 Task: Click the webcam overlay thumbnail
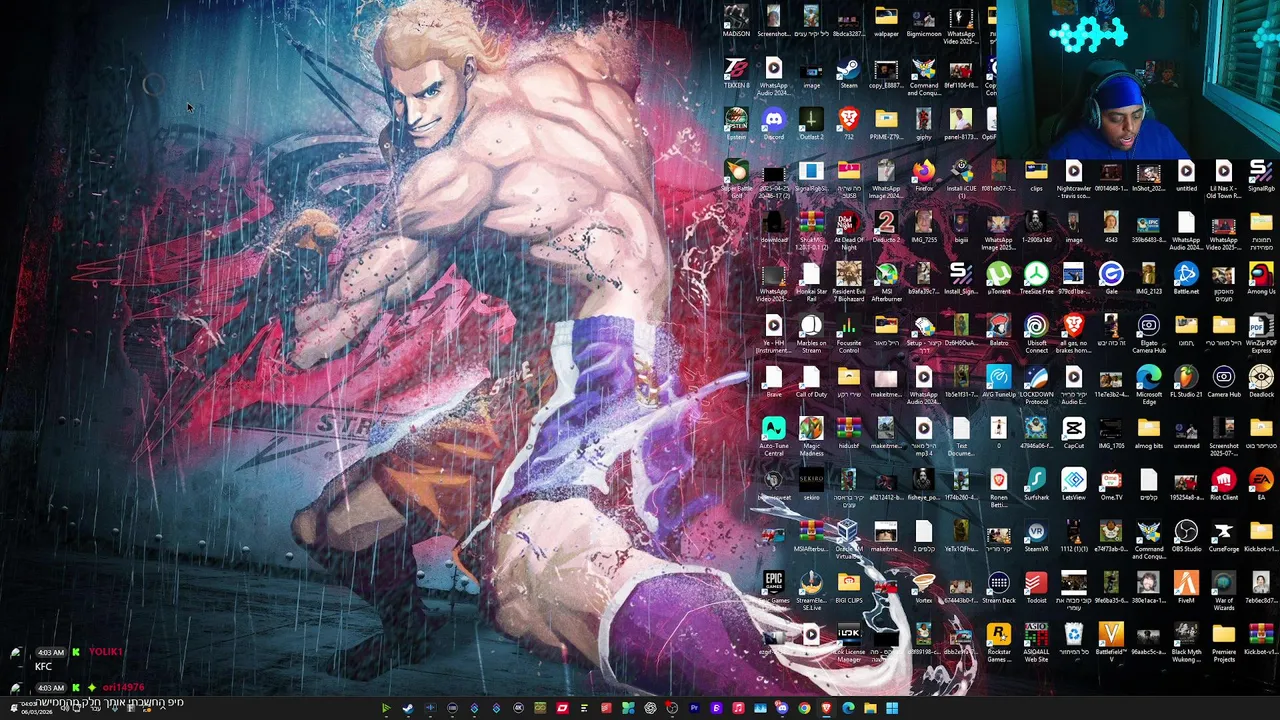click(1138, 79)
